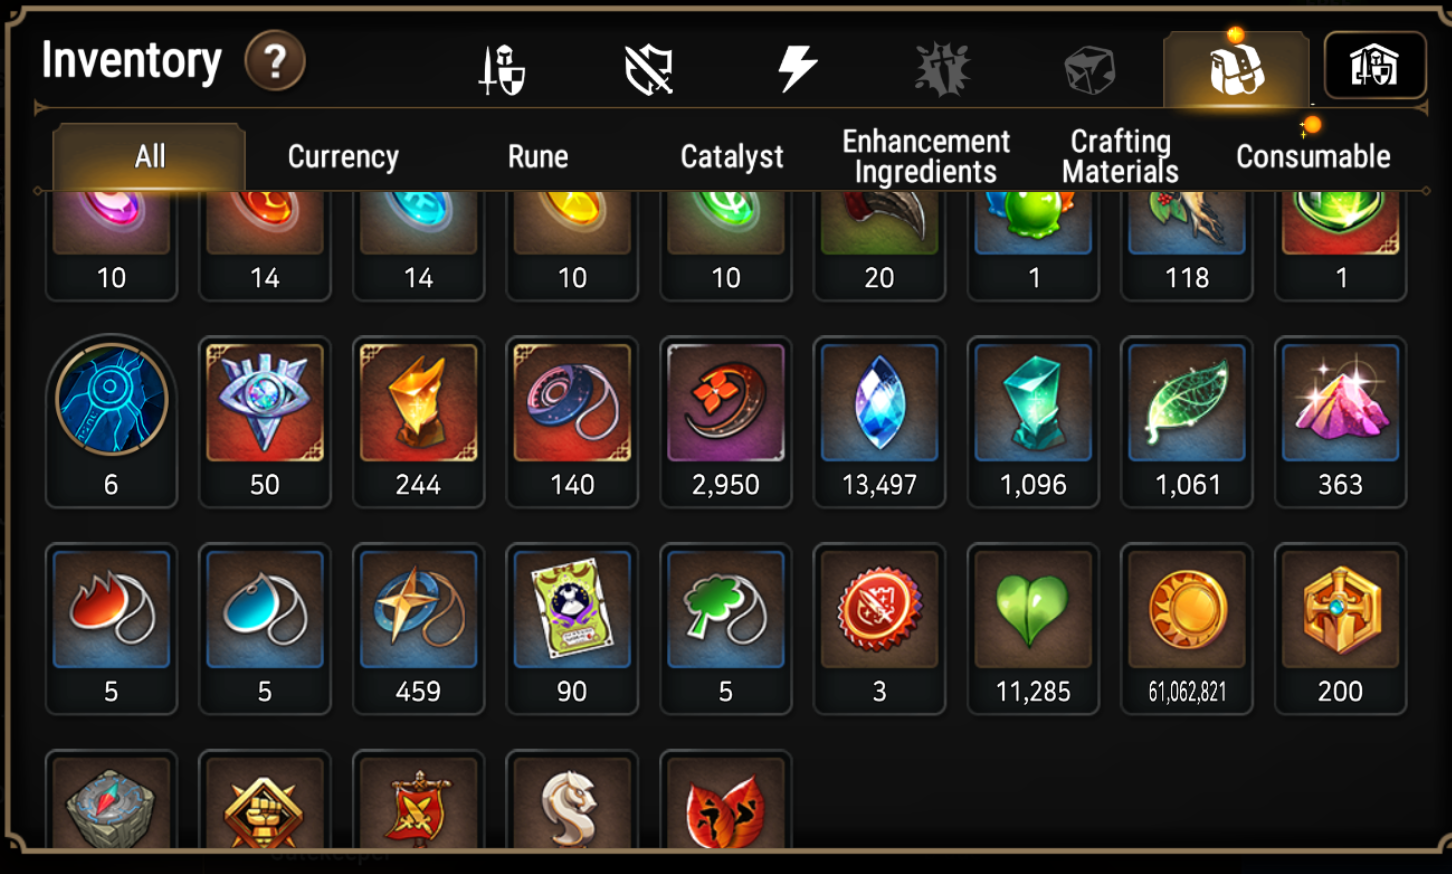Image resolution: width=1452 pixels, height=874 pixels.
Task: Open the crossed-out shield category icon
Action: point(649,70)
